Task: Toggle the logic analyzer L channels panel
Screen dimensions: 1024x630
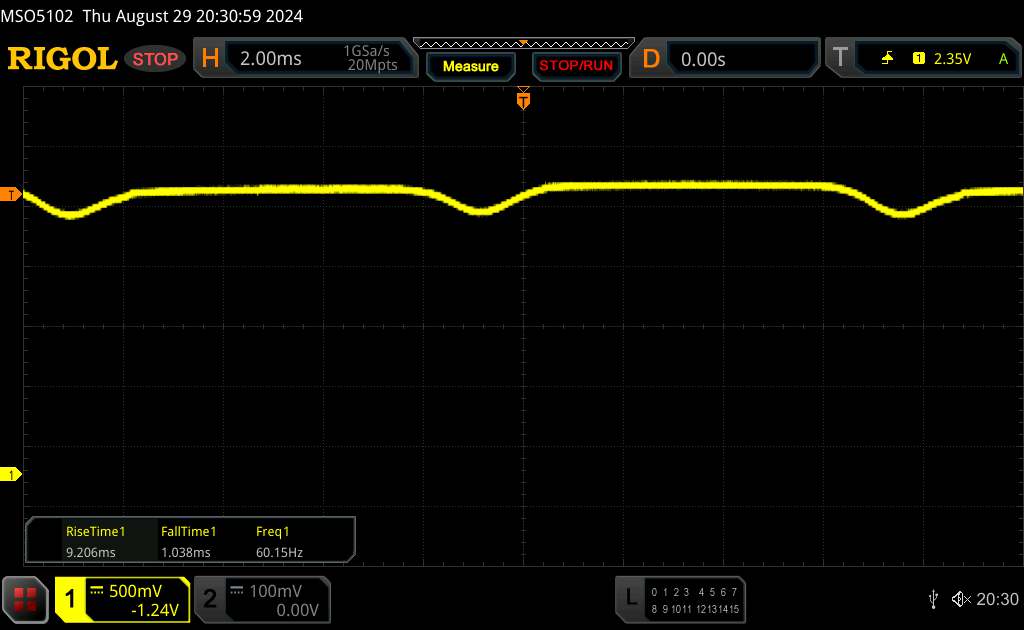Action: click(x=682, y=598)
